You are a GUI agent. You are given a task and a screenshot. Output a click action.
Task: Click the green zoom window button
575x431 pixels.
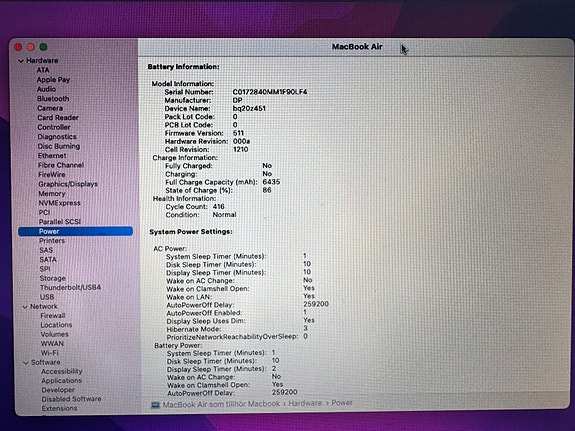43,47
